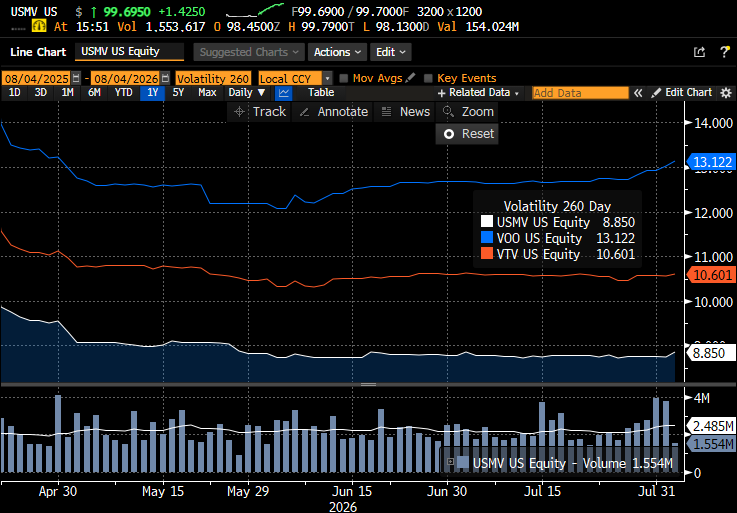This screenshot has width=737, height=513.
Task: Click the 8.850 USMV axis value label
Action: click(712, 353)
